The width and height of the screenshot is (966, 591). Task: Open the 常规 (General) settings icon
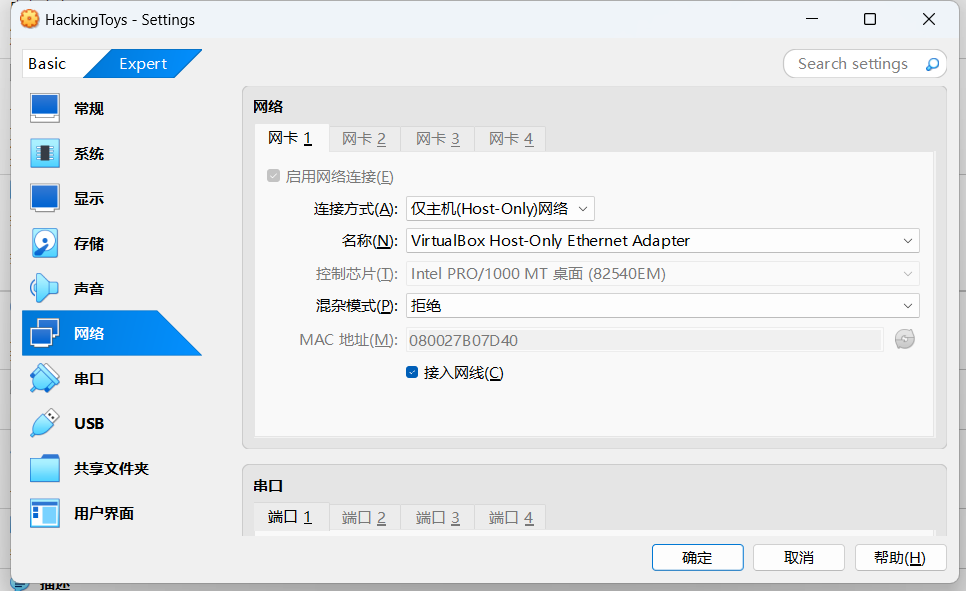click(45, 108)
